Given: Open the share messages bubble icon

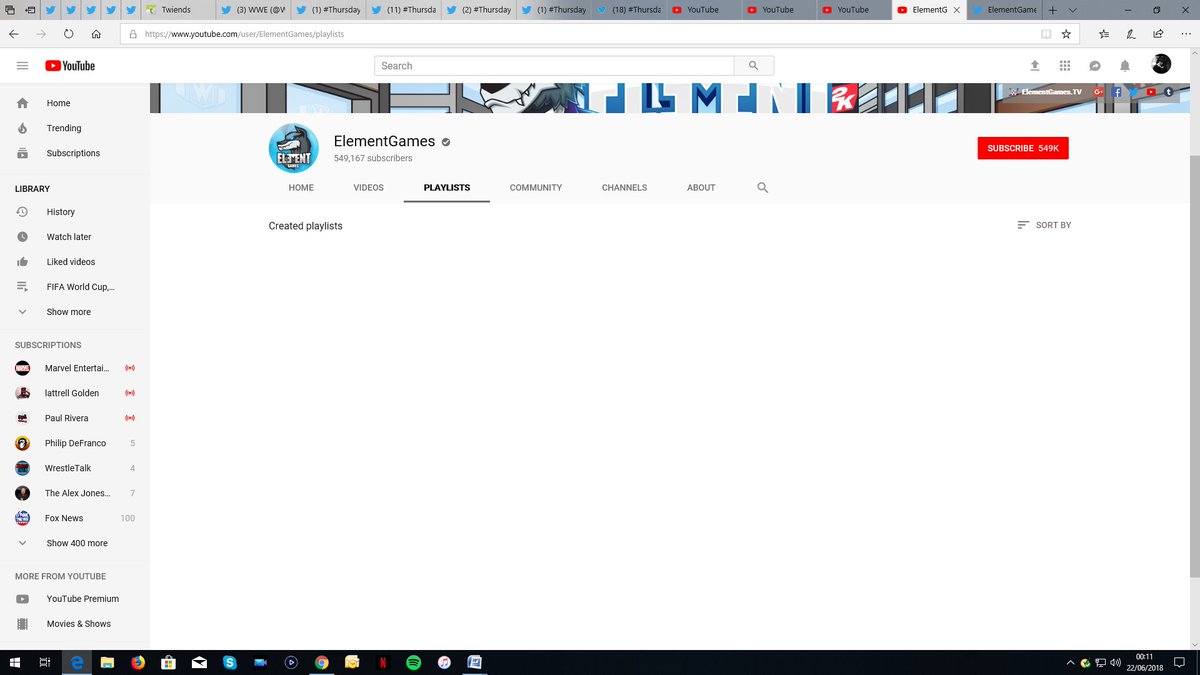Looking at the screenshot, I should click(1095, 66).
